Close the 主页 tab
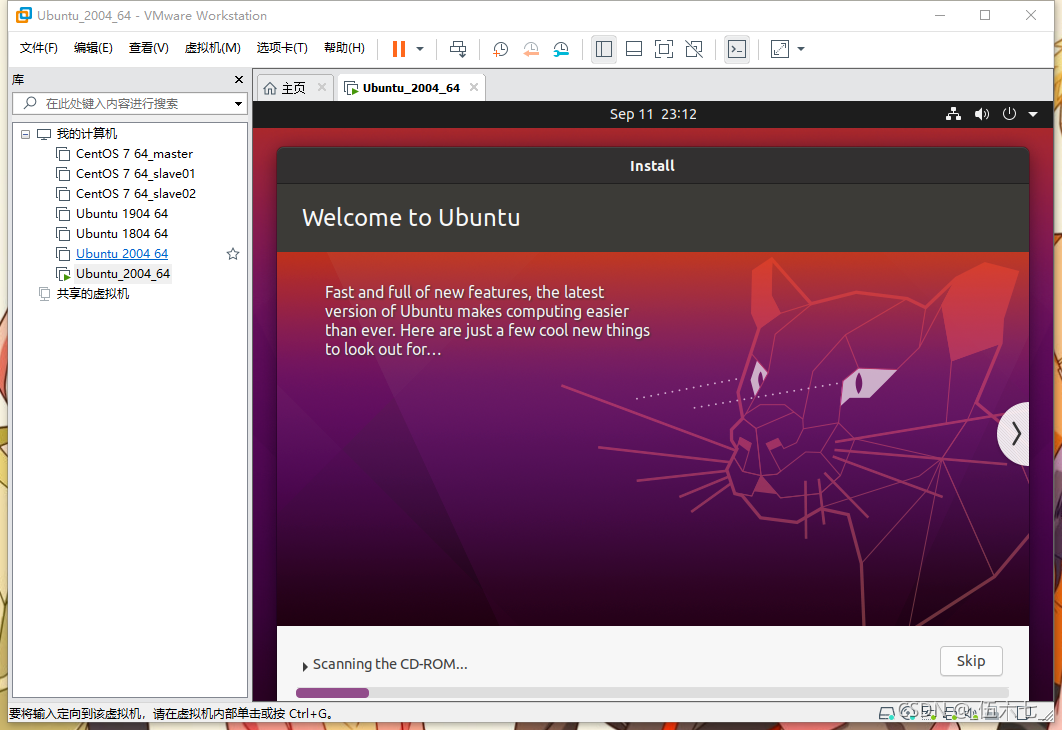The image size is (1062, 730). pyautogui.click(x=322, y=87)
